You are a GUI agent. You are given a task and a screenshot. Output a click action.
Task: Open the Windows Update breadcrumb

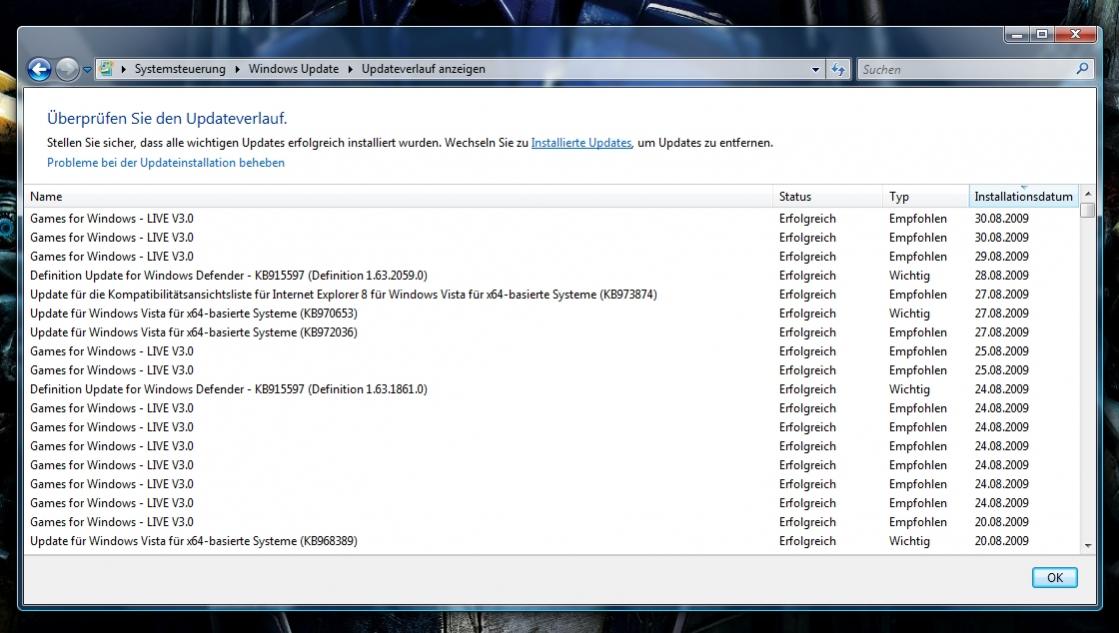pyautogui.click(x=293, y=69)
